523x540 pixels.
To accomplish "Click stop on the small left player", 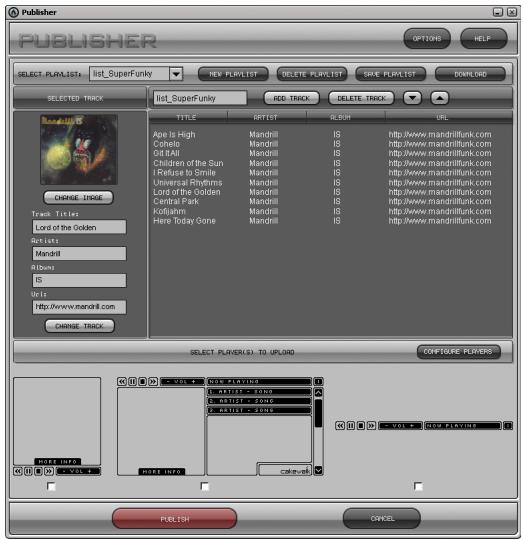I will tap(39, 471).
